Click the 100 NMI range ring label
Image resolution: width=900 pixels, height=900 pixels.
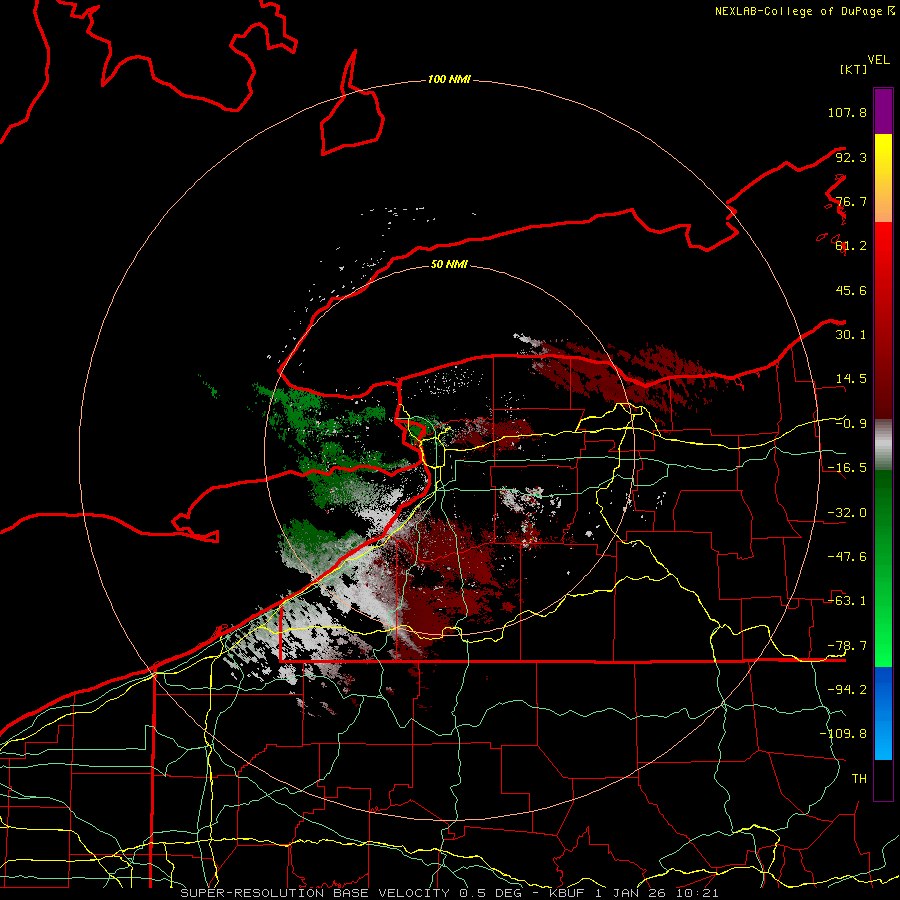449,79
